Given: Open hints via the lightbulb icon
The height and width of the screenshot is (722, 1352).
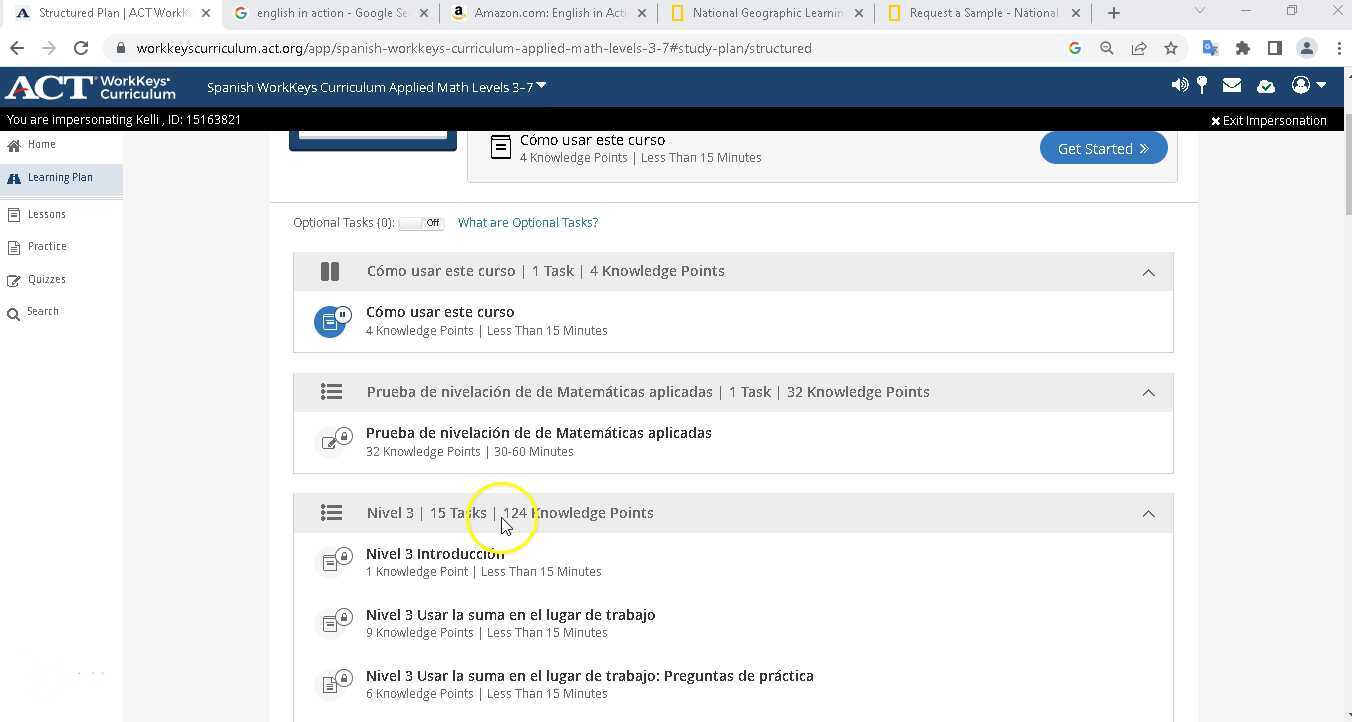Looking at the screenshot, I should click(1202, 85).
